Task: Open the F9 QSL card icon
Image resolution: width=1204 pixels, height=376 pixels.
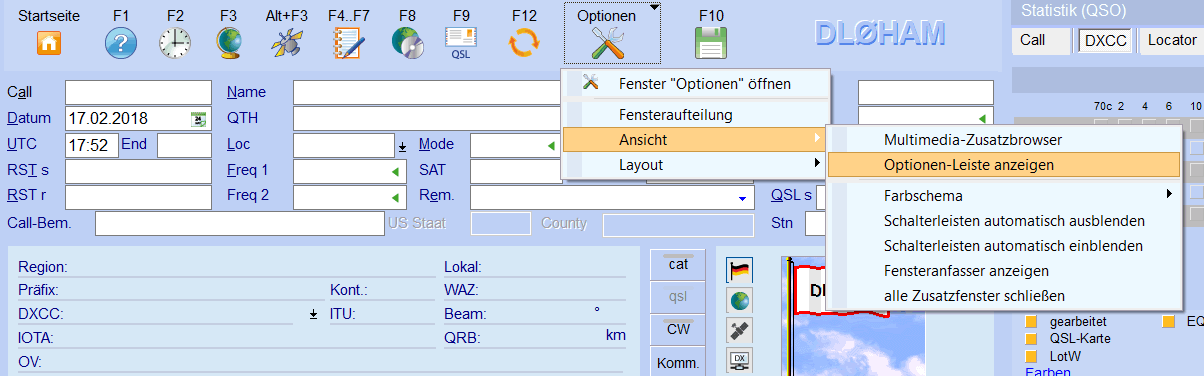Action: coord(461,43)
